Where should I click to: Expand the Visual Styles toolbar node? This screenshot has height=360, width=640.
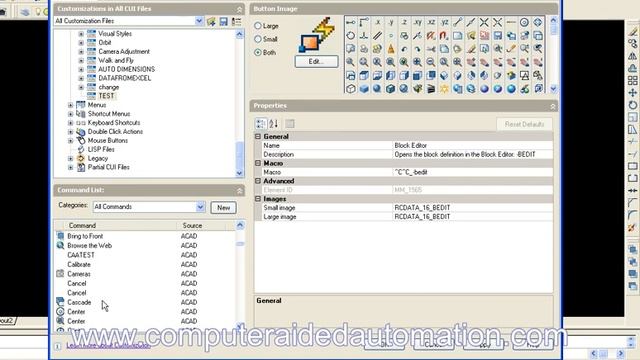tap(81, 34)
